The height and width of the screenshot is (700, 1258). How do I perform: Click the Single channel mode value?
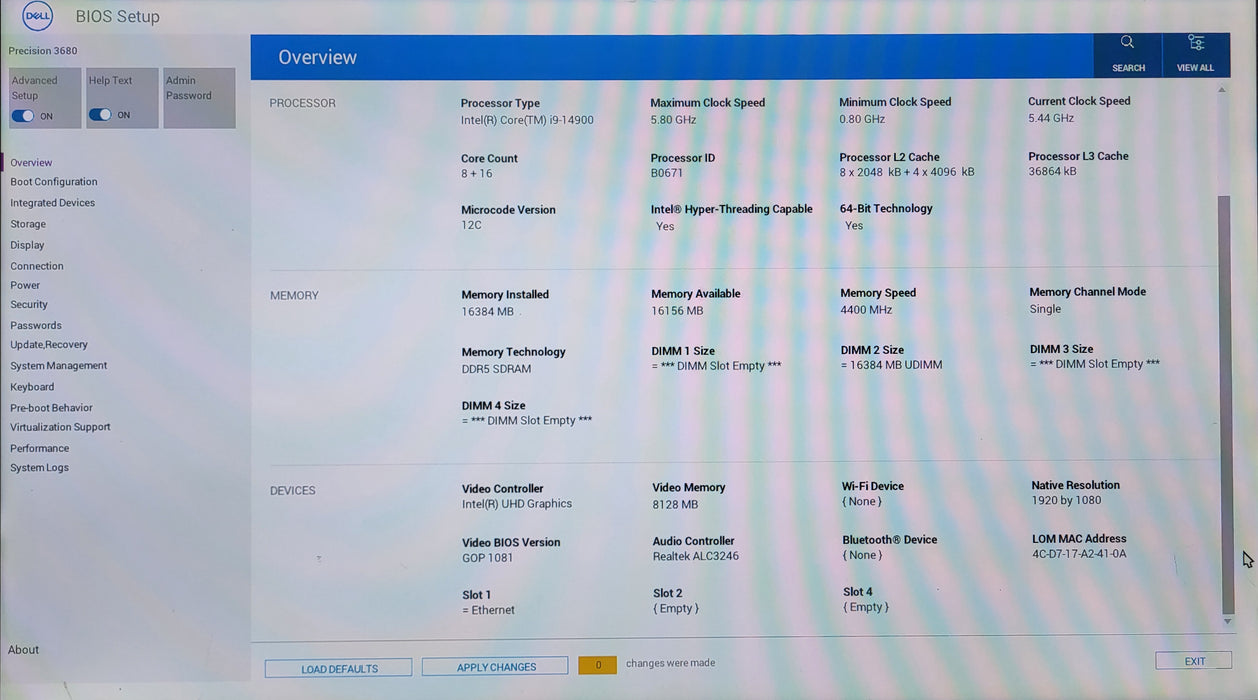click(x=1045, y=309)
